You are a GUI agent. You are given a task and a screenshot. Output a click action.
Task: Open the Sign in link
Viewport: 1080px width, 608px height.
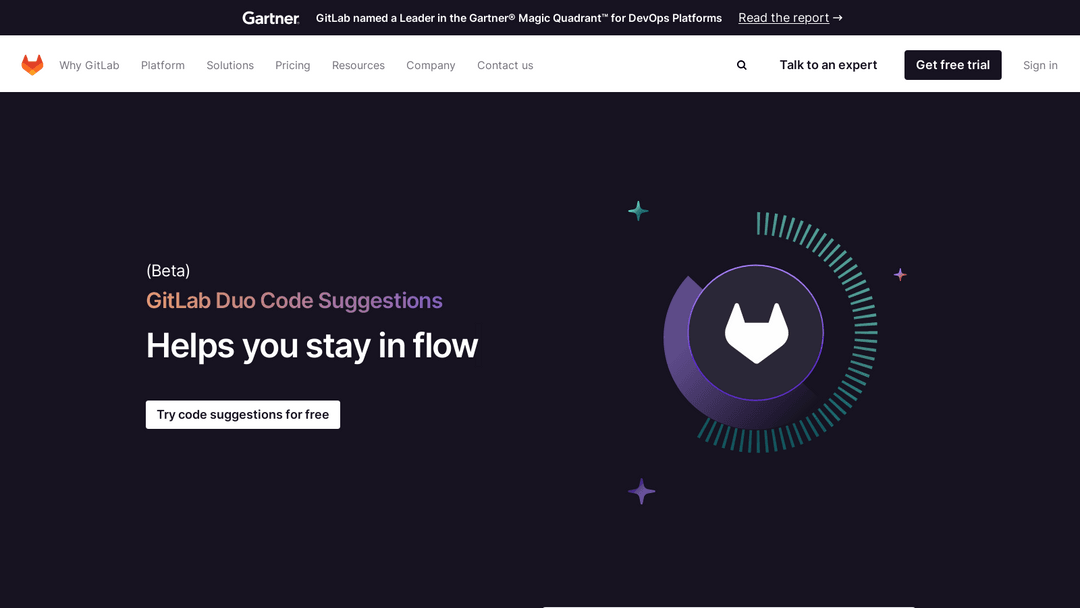(x=1040, y=65)
